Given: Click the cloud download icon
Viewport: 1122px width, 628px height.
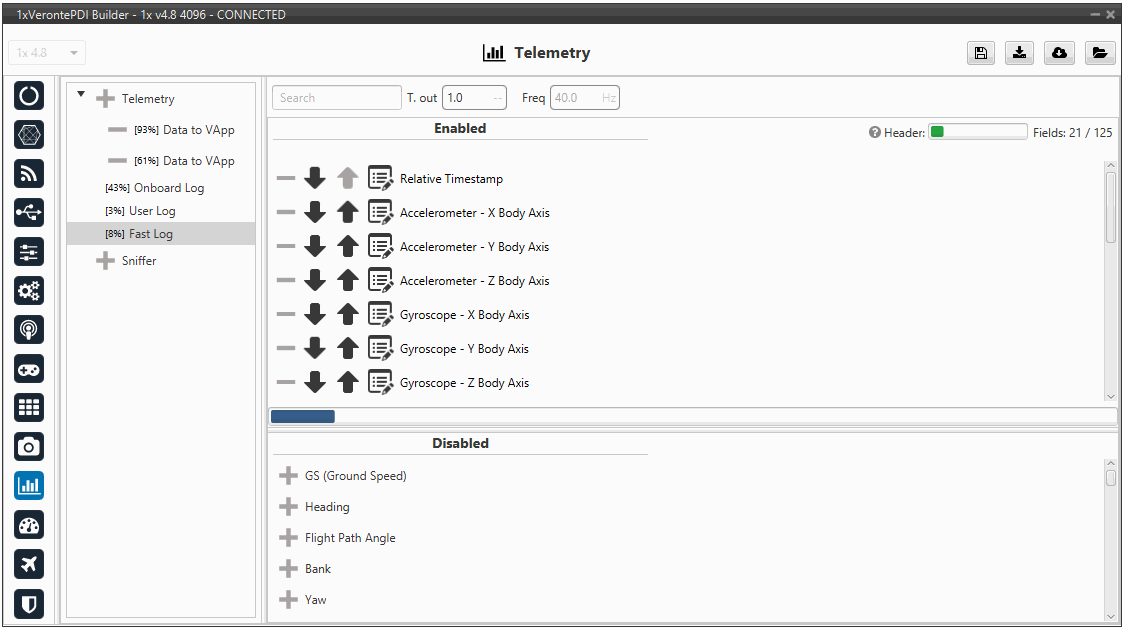Looking at the screenshot, I should click(x=1059, y=53).
